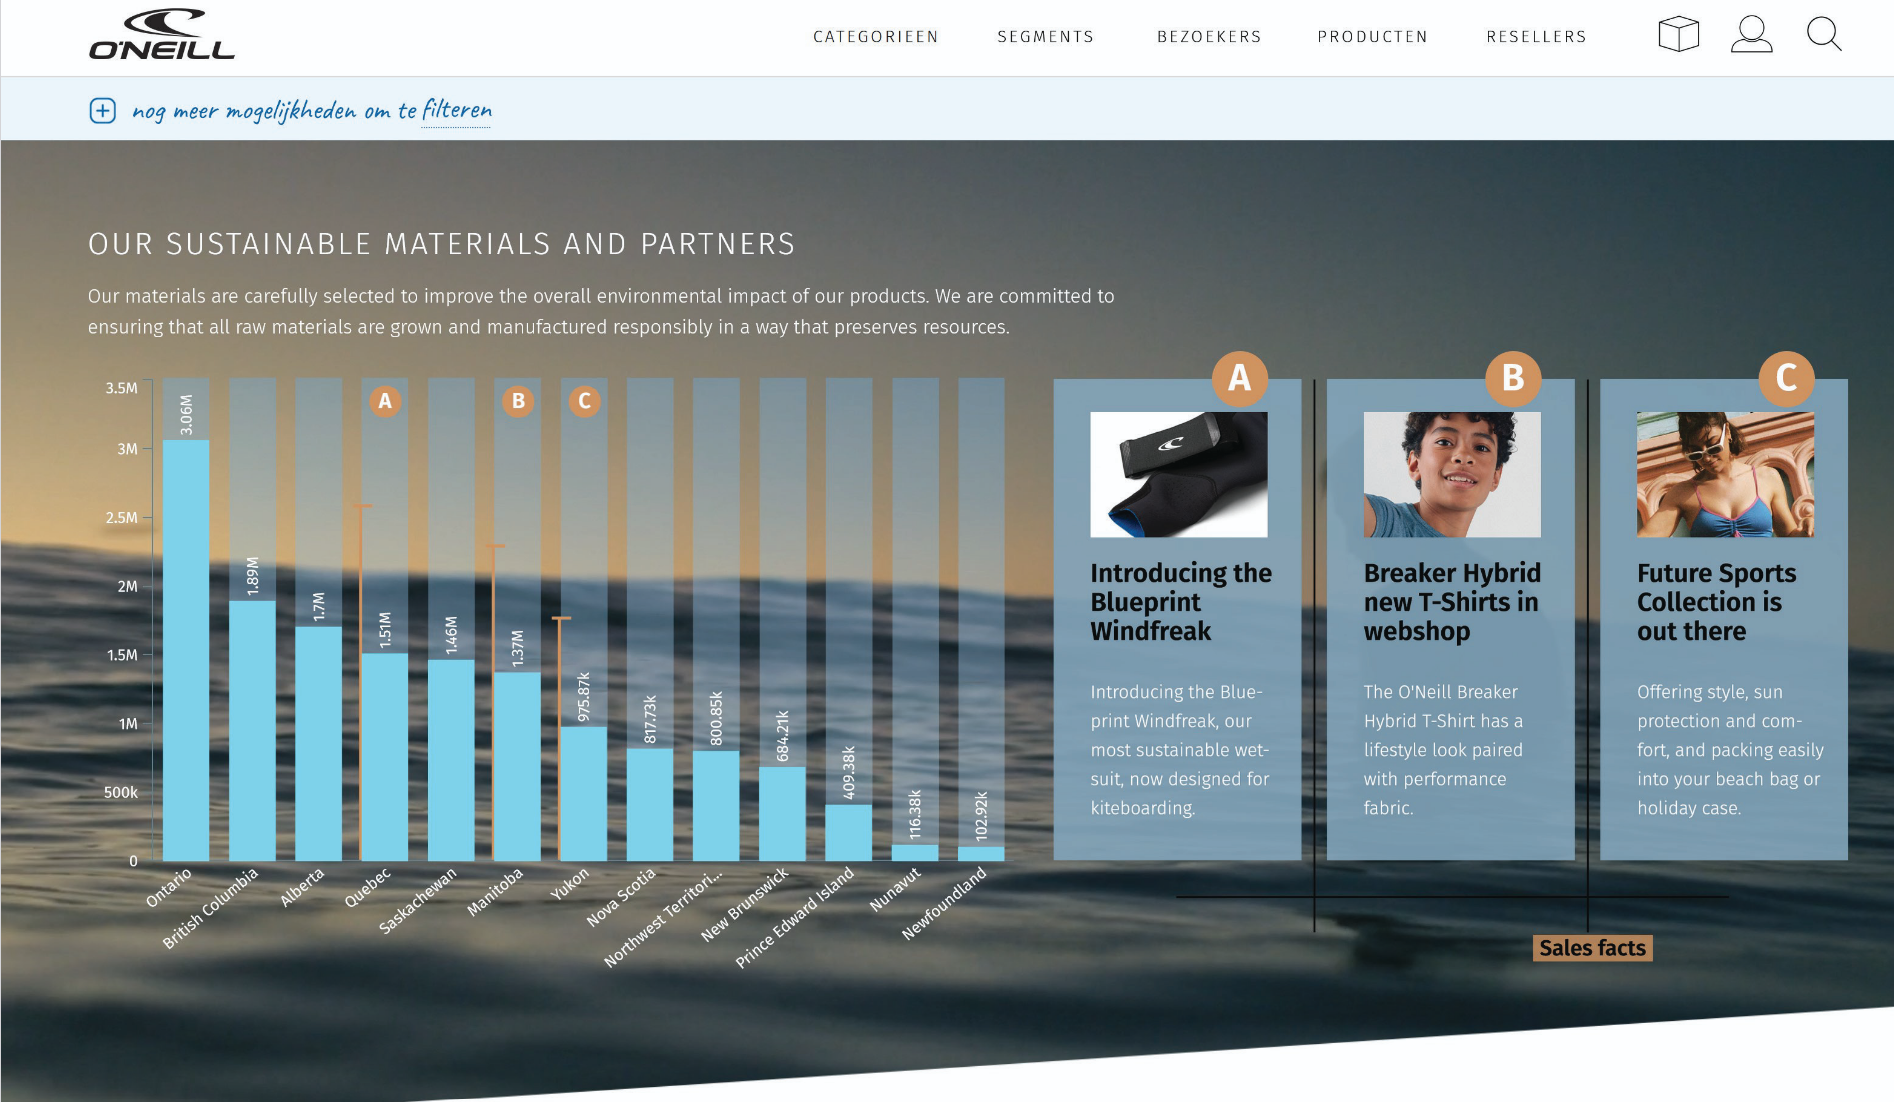This screenshot has height=1102, width=1894.
Task: Select the Resellers menu item
Action: coord(1536,37)
